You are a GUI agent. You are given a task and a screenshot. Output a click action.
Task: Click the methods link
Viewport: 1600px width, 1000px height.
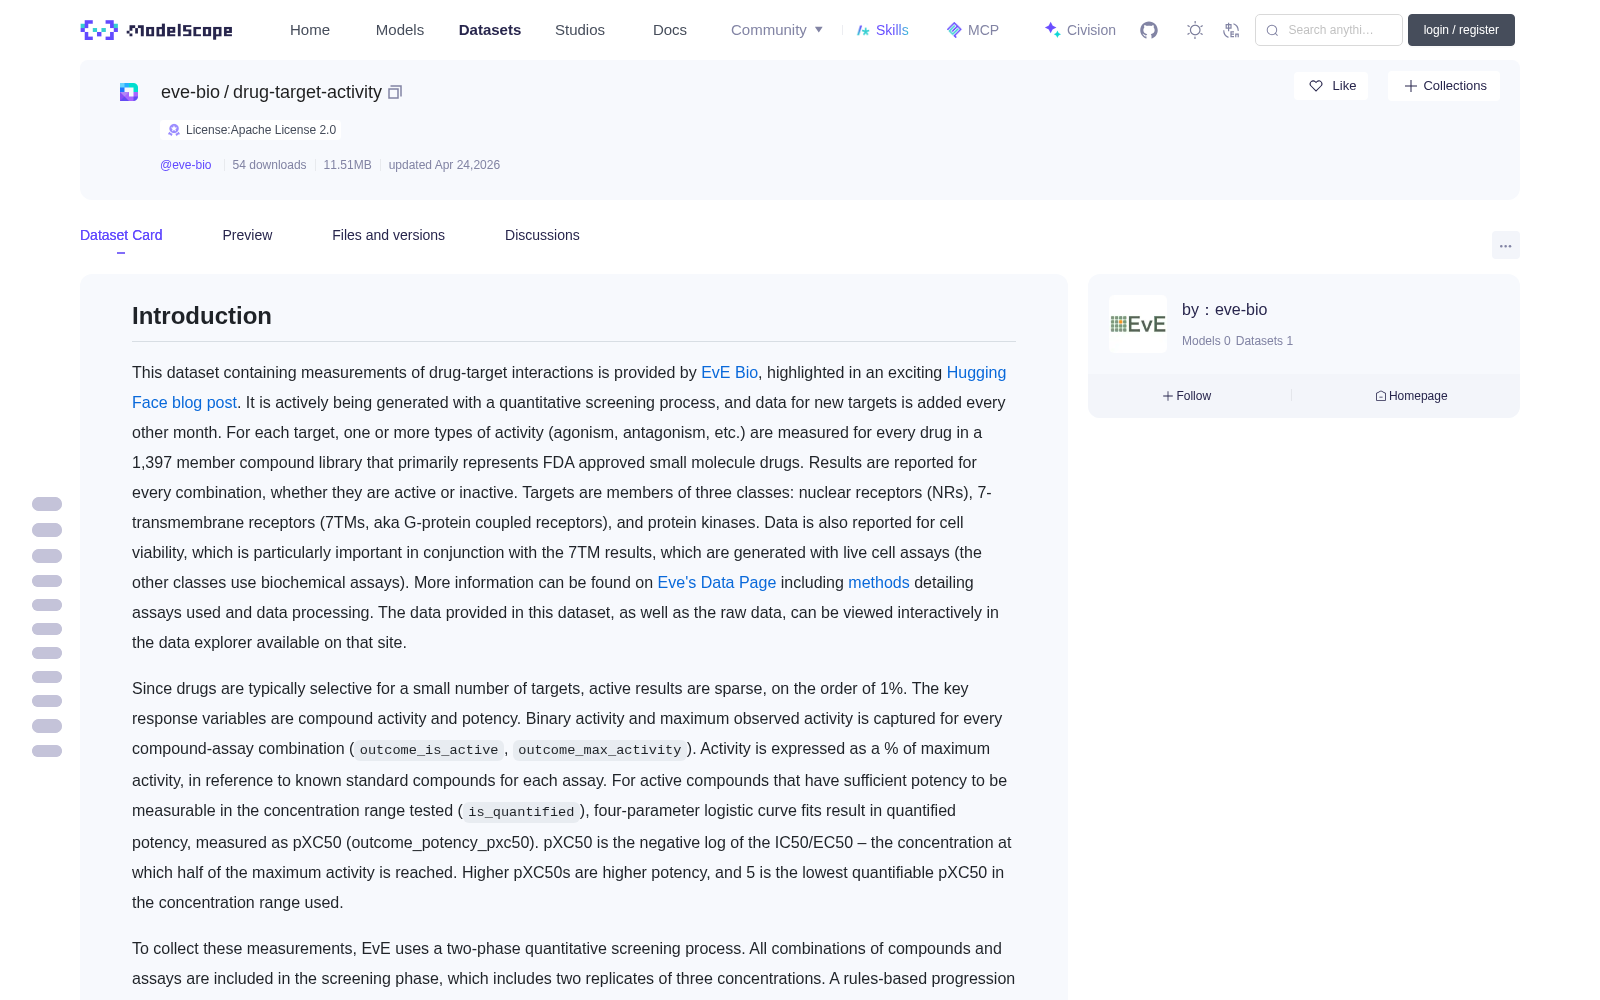click(x=879, y=582)
